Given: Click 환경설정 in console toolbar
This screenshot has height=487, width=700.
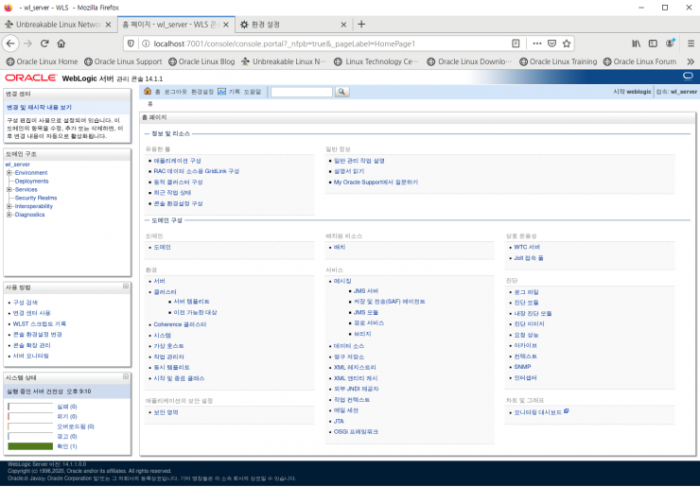Looking at the screenshot, I should click(202, 92).
